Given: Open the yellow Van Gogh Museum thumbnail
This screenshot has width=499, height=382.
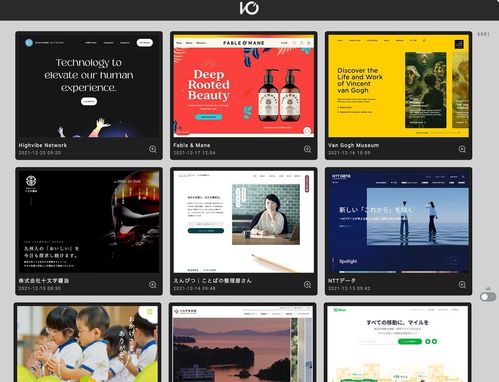Looking at the screenshot, I should click(x=398, y=86).
